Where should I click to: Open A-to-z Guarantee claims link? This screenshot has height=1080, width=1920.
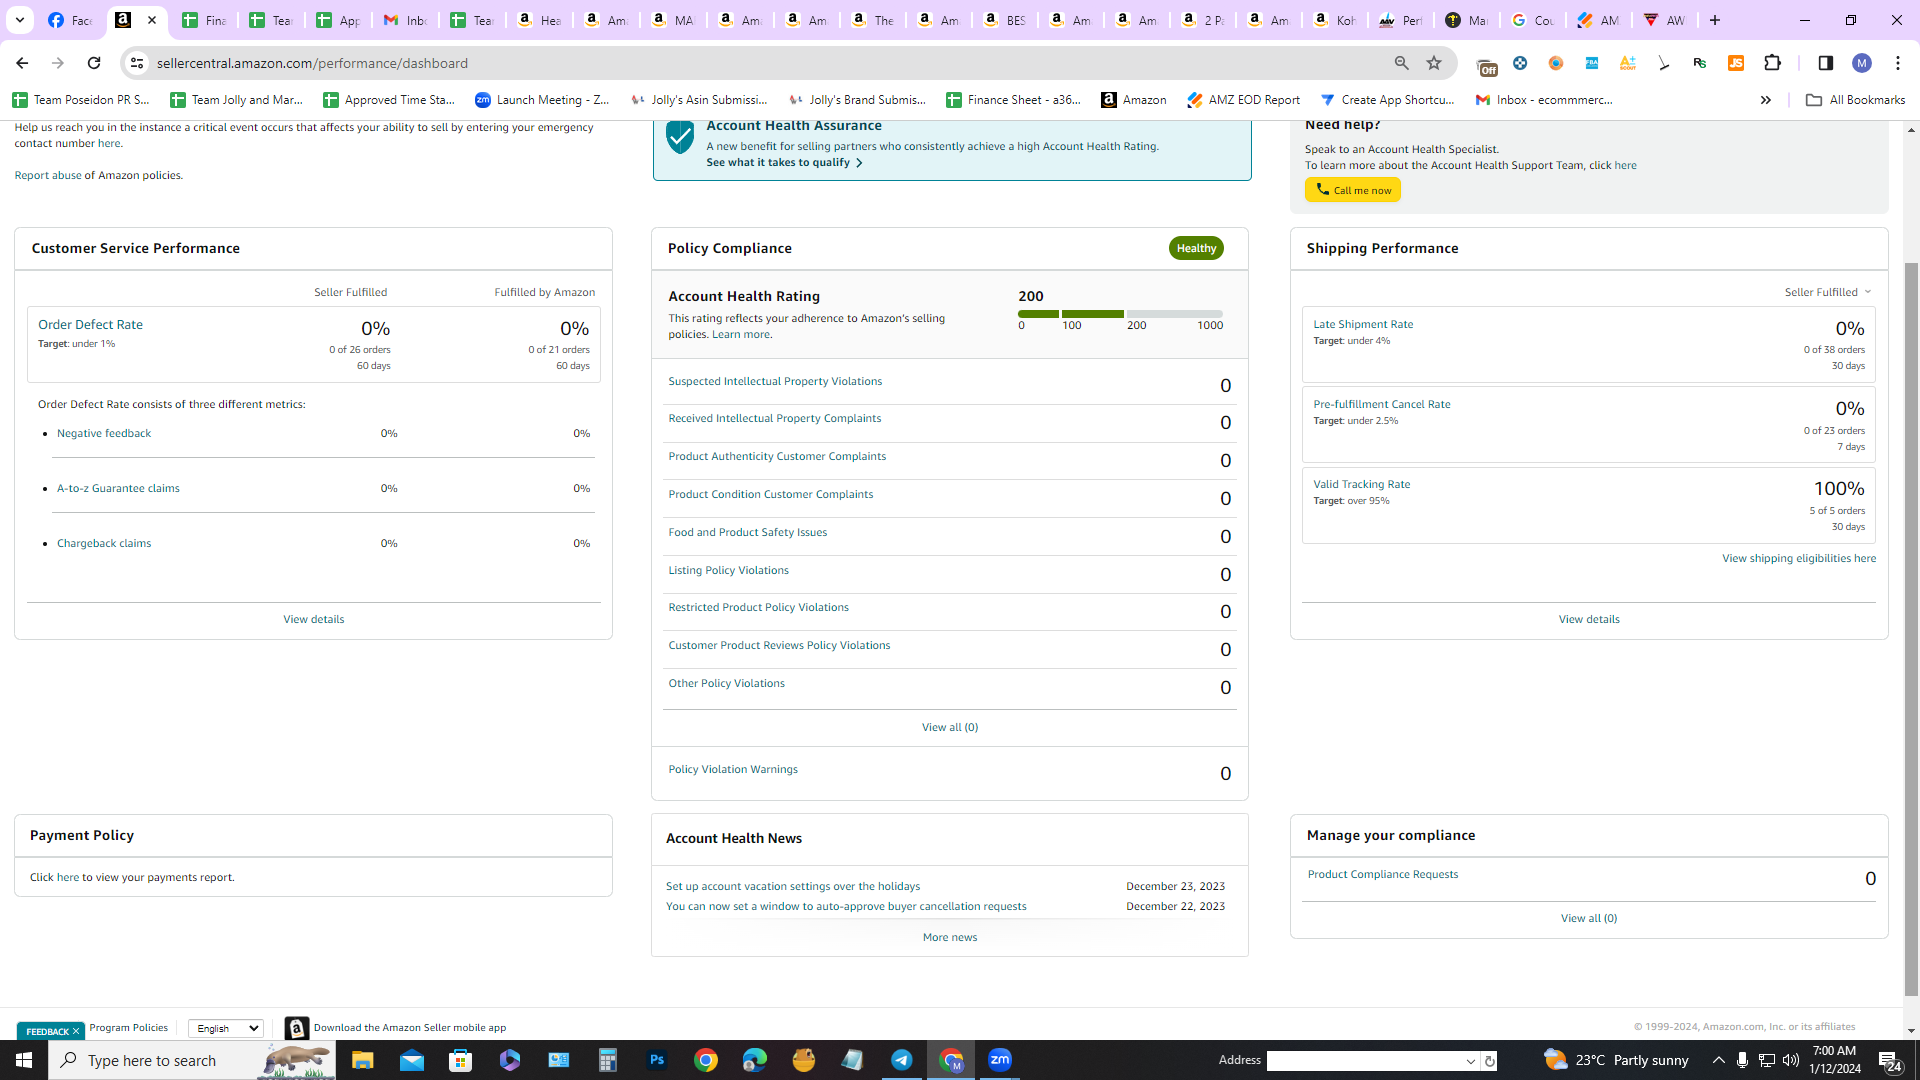tap(118, 488)
